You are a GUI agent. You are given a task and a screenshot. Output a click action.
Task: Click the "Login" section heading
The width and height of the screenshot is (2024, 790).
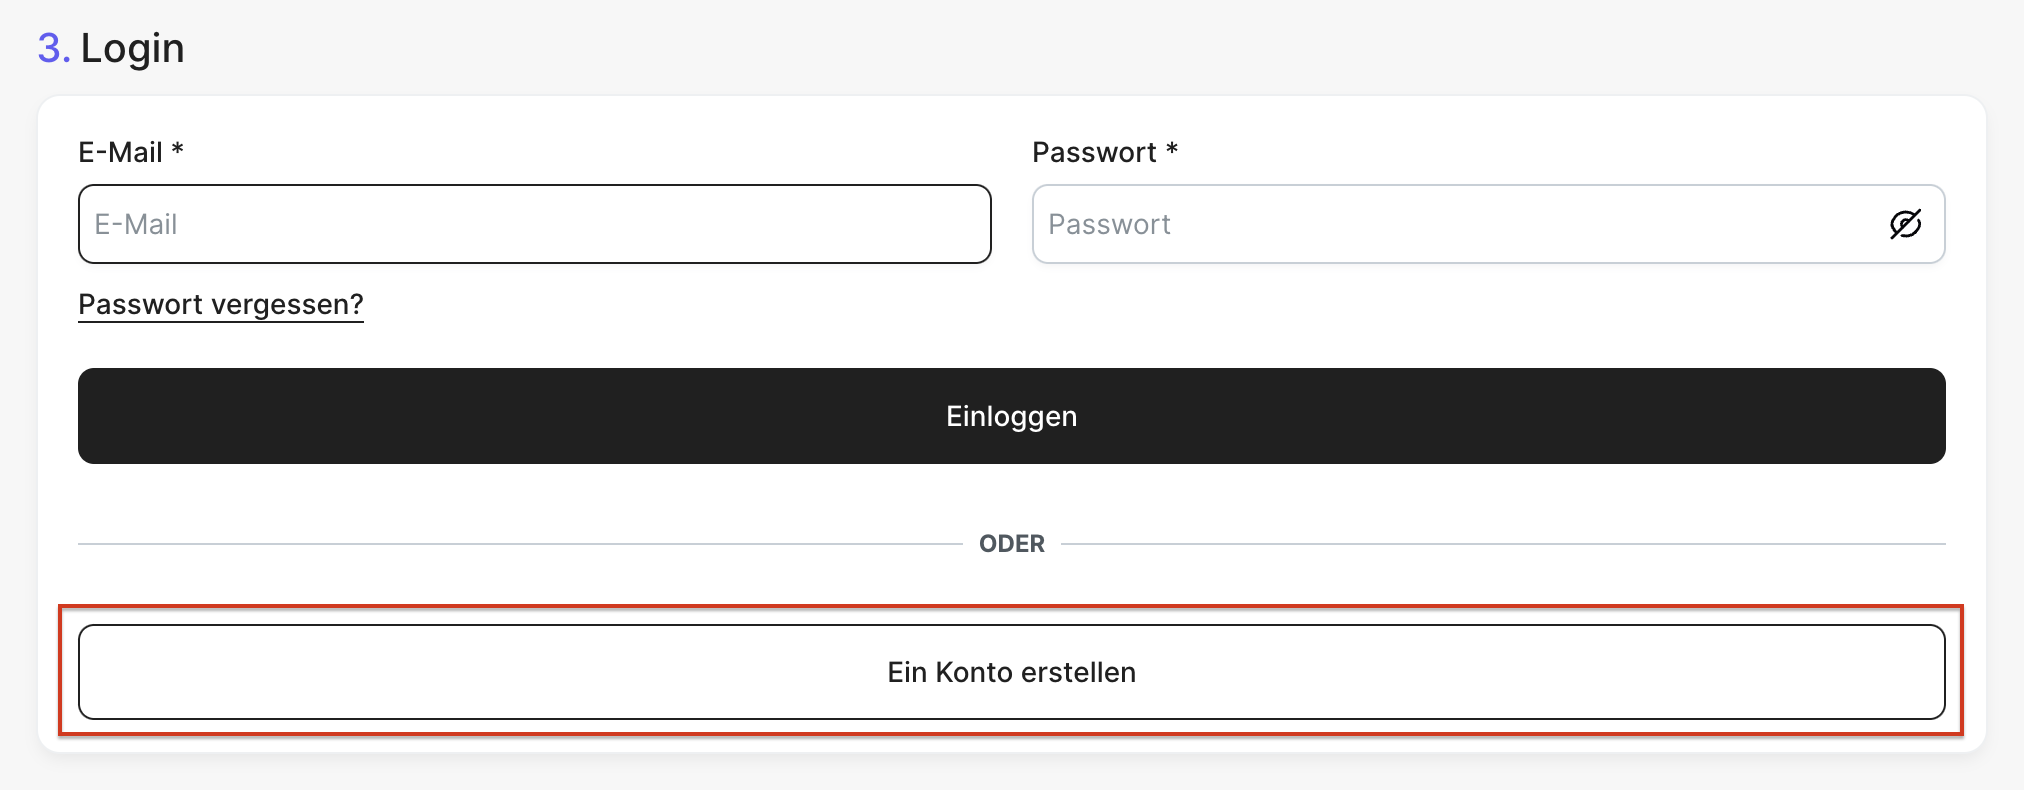point(132,48)
